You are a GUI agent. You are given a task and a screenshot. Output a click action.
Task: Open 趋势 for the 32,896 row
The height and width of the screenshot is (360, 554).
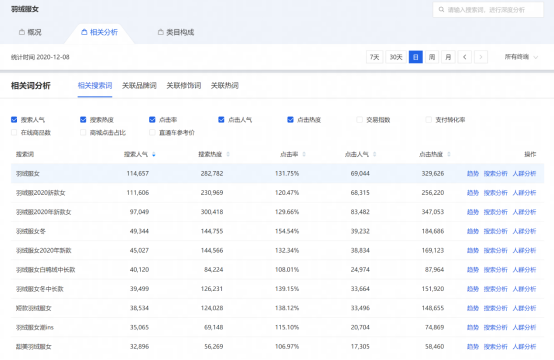pos(473,347)
